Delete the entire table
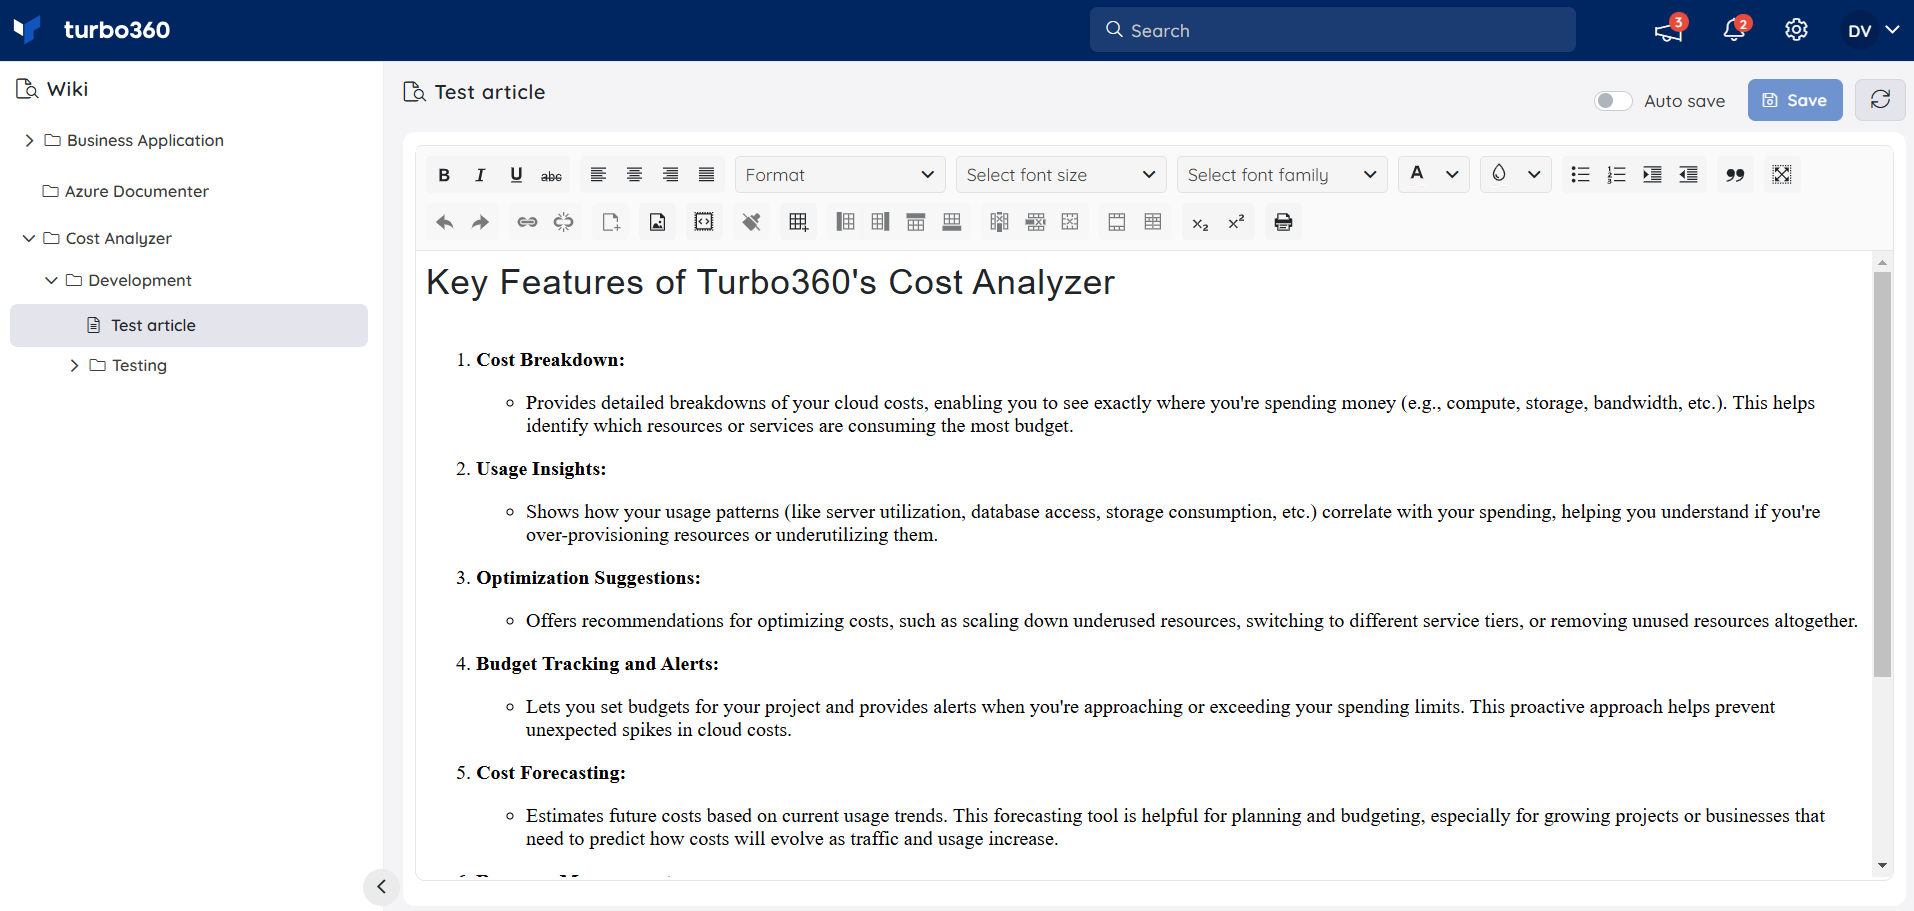1914x911 pixels. tap(1070, 222)
